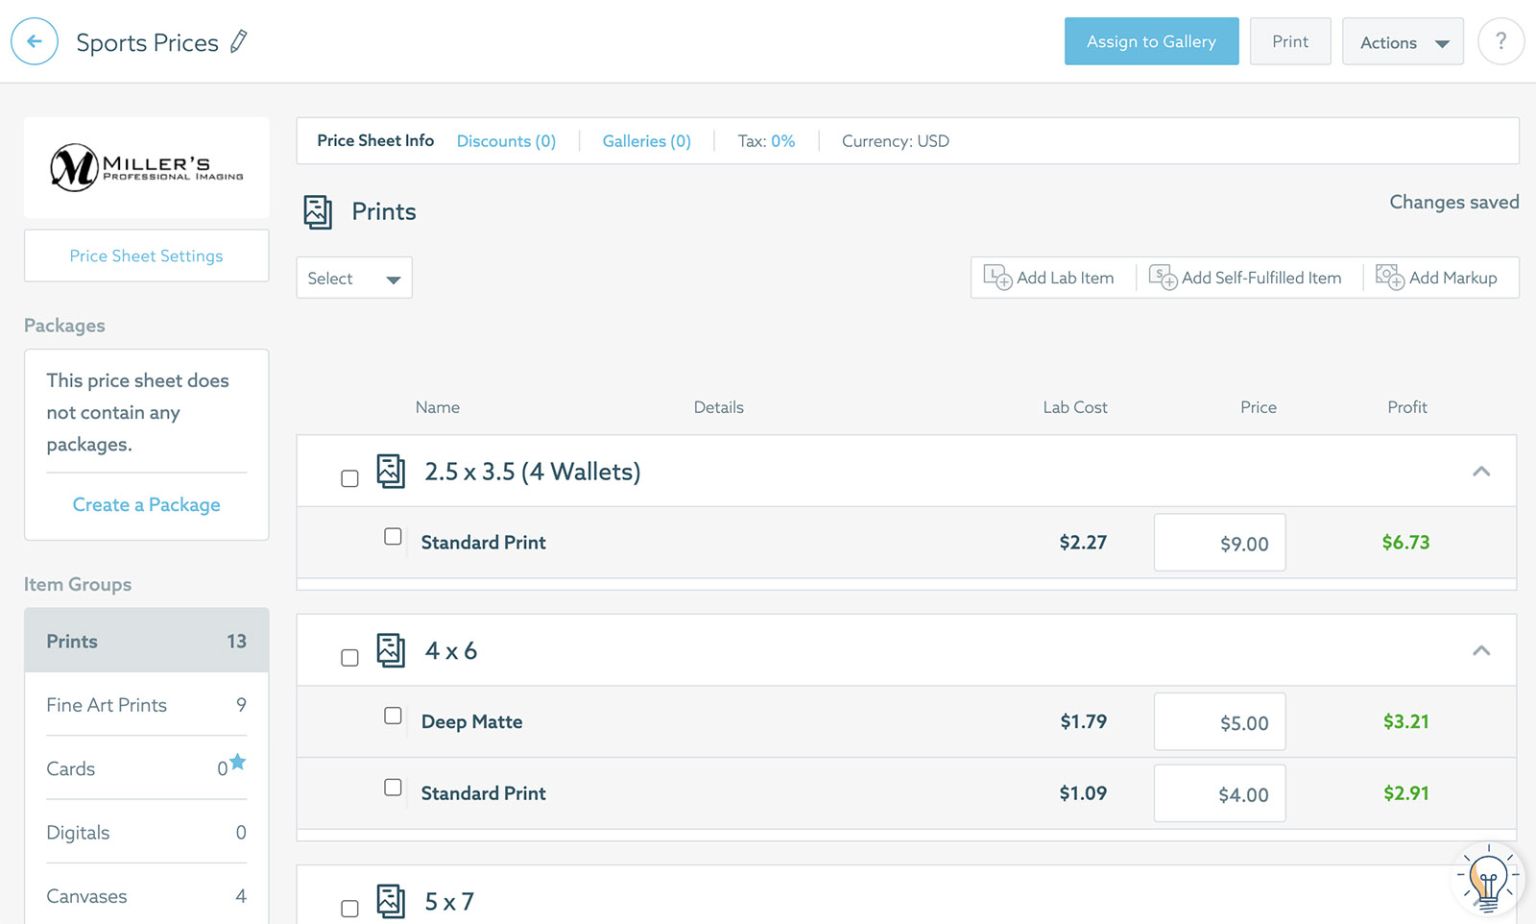Check the 2.5 x 3.5 Wallets group checkbox
1536x924 pixels.
pyautogui.click(x=350, y=478)
